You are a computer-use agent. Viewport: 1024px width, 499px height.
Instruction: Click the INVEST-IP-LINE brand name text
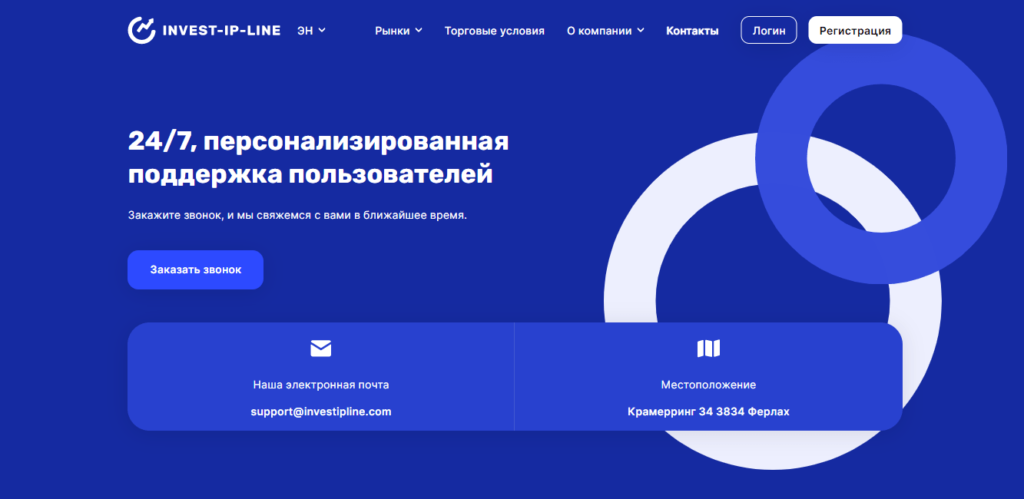pyautogui.click(x=221, y=30)
